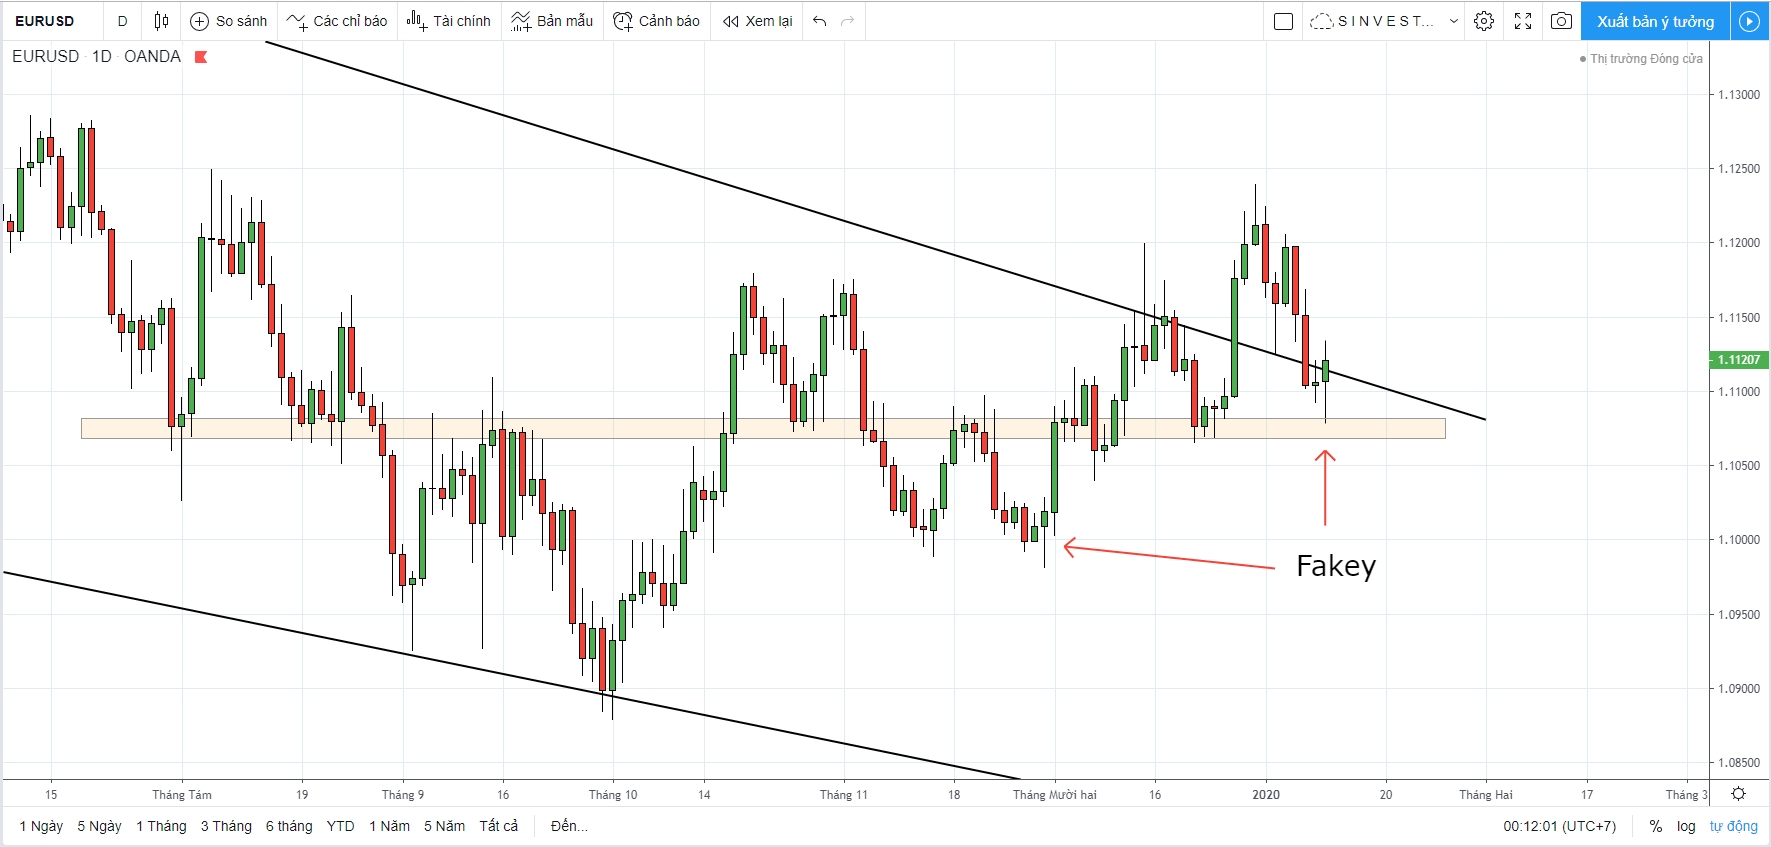
Task: Open Các chỉ báo indicators menu
Action: click(337, 21)
